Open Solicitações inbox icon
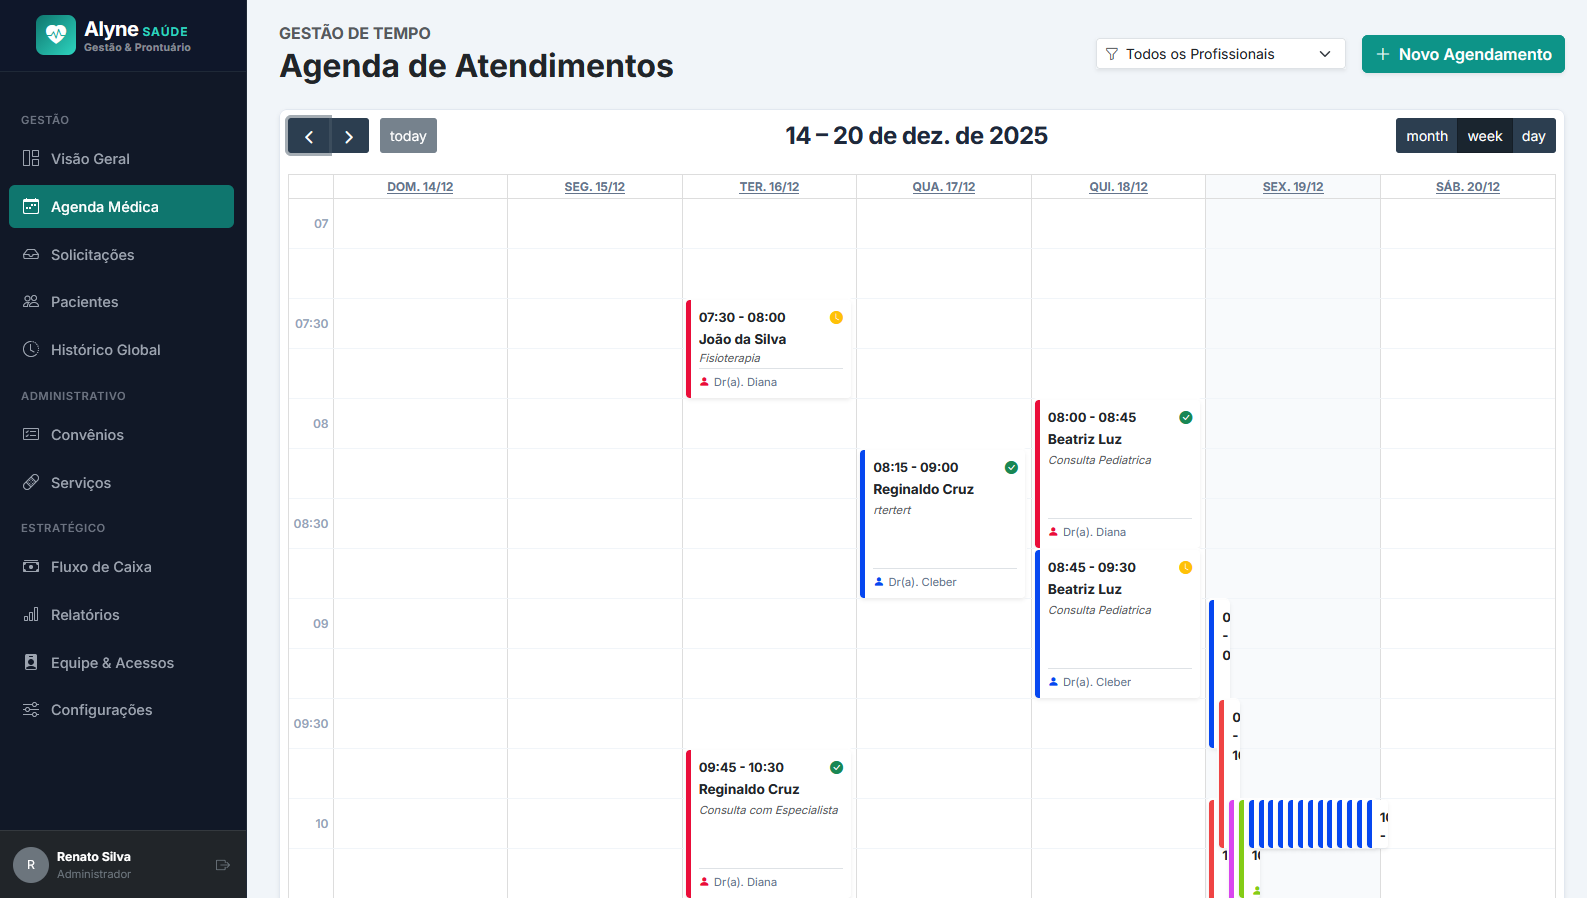Image resolution: width=1587 pixels, height=898 pixels. point(31,254)
